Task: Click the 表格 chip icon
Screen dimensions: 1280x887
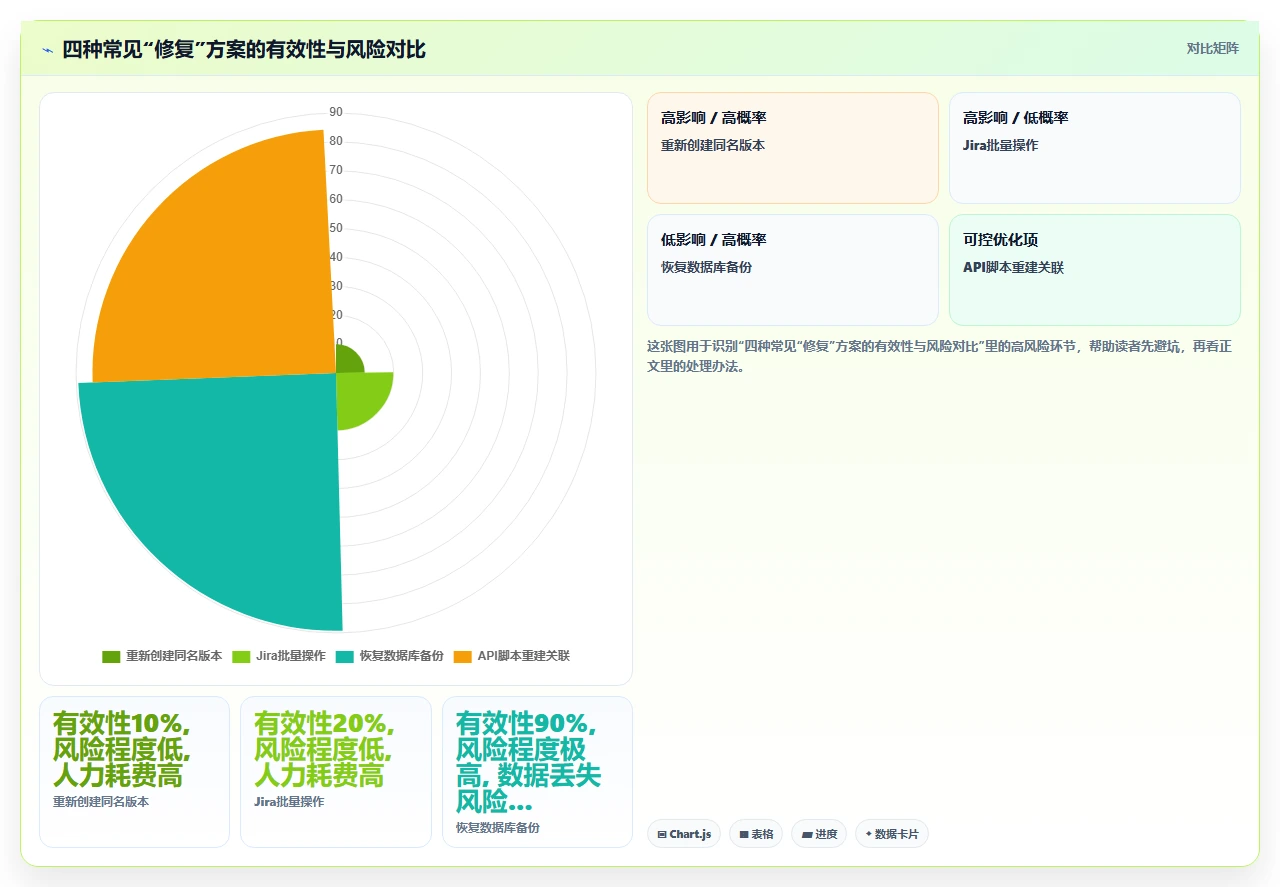Action: [x=744, y=835]
